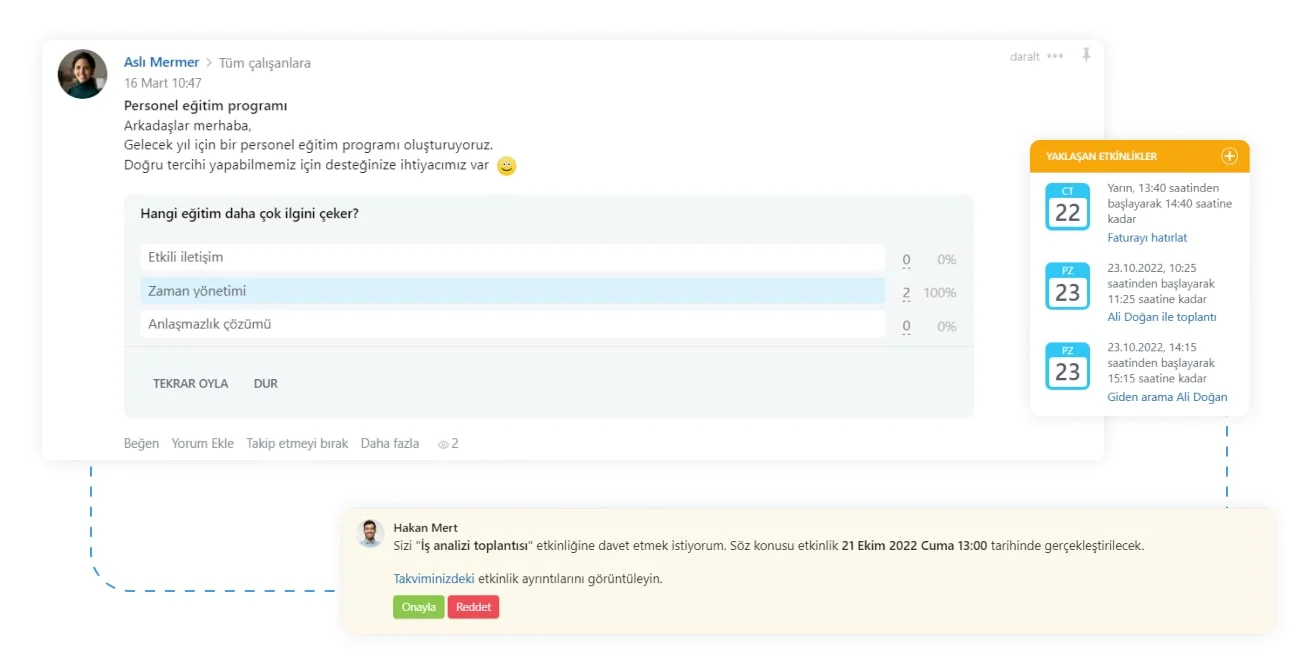Screen dimensions: 1300x660
Task: Pin the post with the pin icon
Action: [1086, 55]
